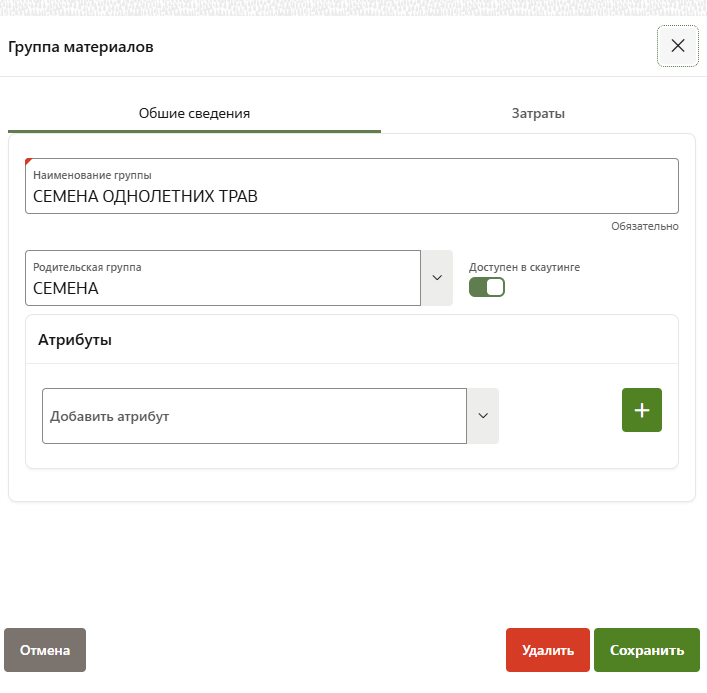Click the Обязательно hint text
Screen dimensions: 707x693
(645, 227)
